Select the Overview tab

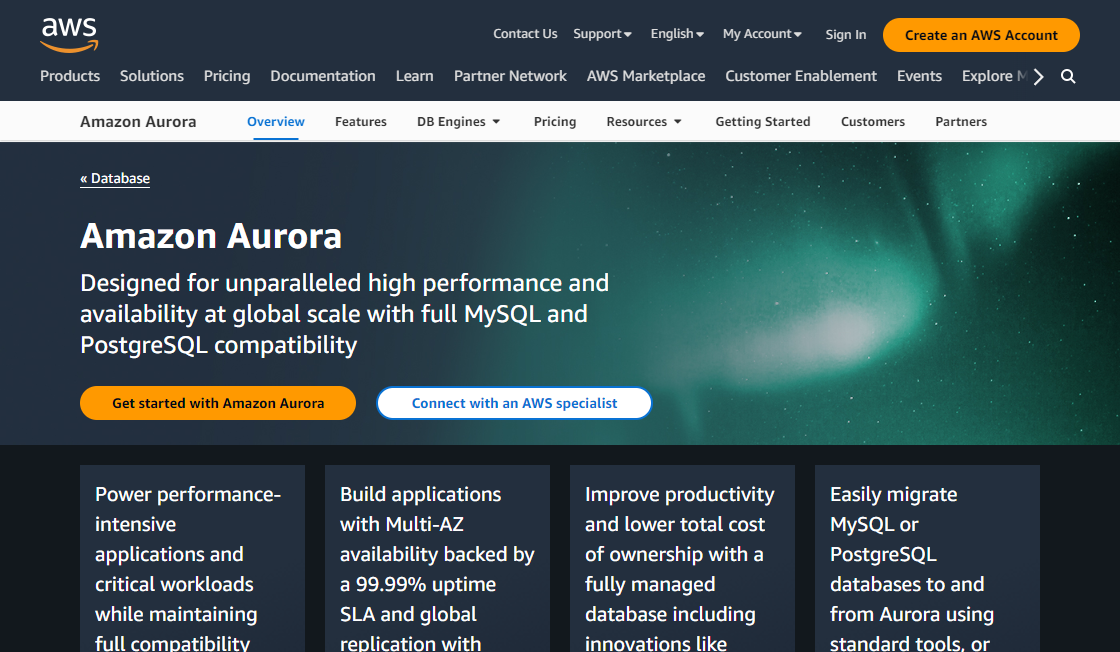[276, 121]
